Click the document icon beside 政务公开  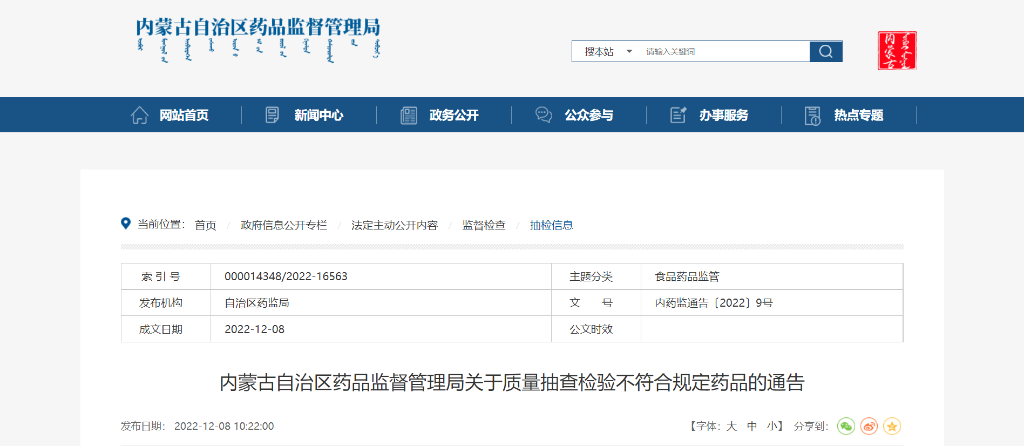[408, 115]
